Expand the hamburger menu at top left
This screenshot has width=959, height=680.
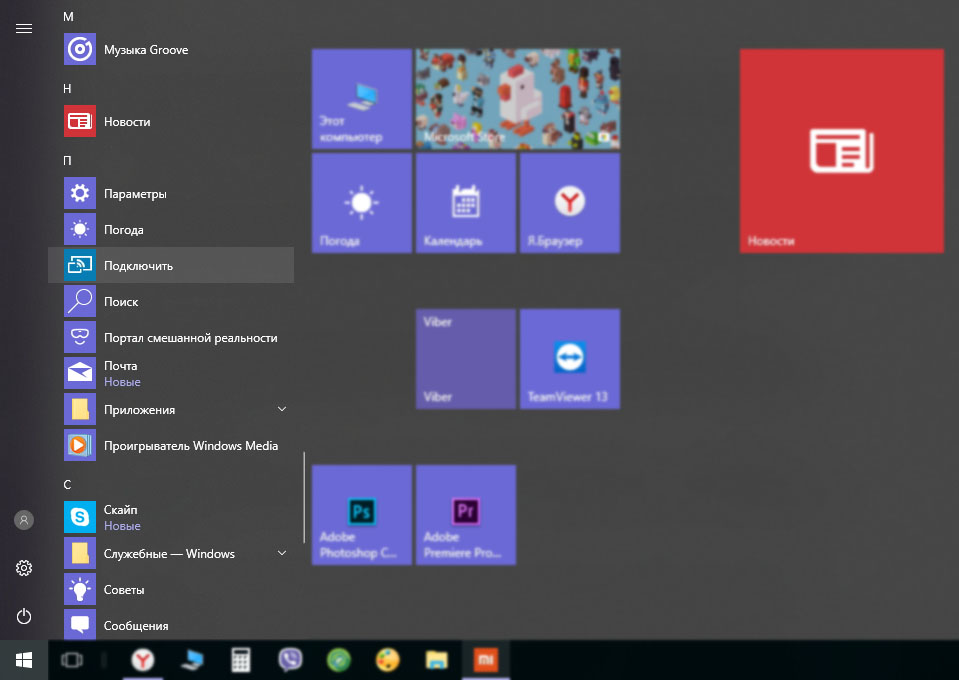click(24, 29)
